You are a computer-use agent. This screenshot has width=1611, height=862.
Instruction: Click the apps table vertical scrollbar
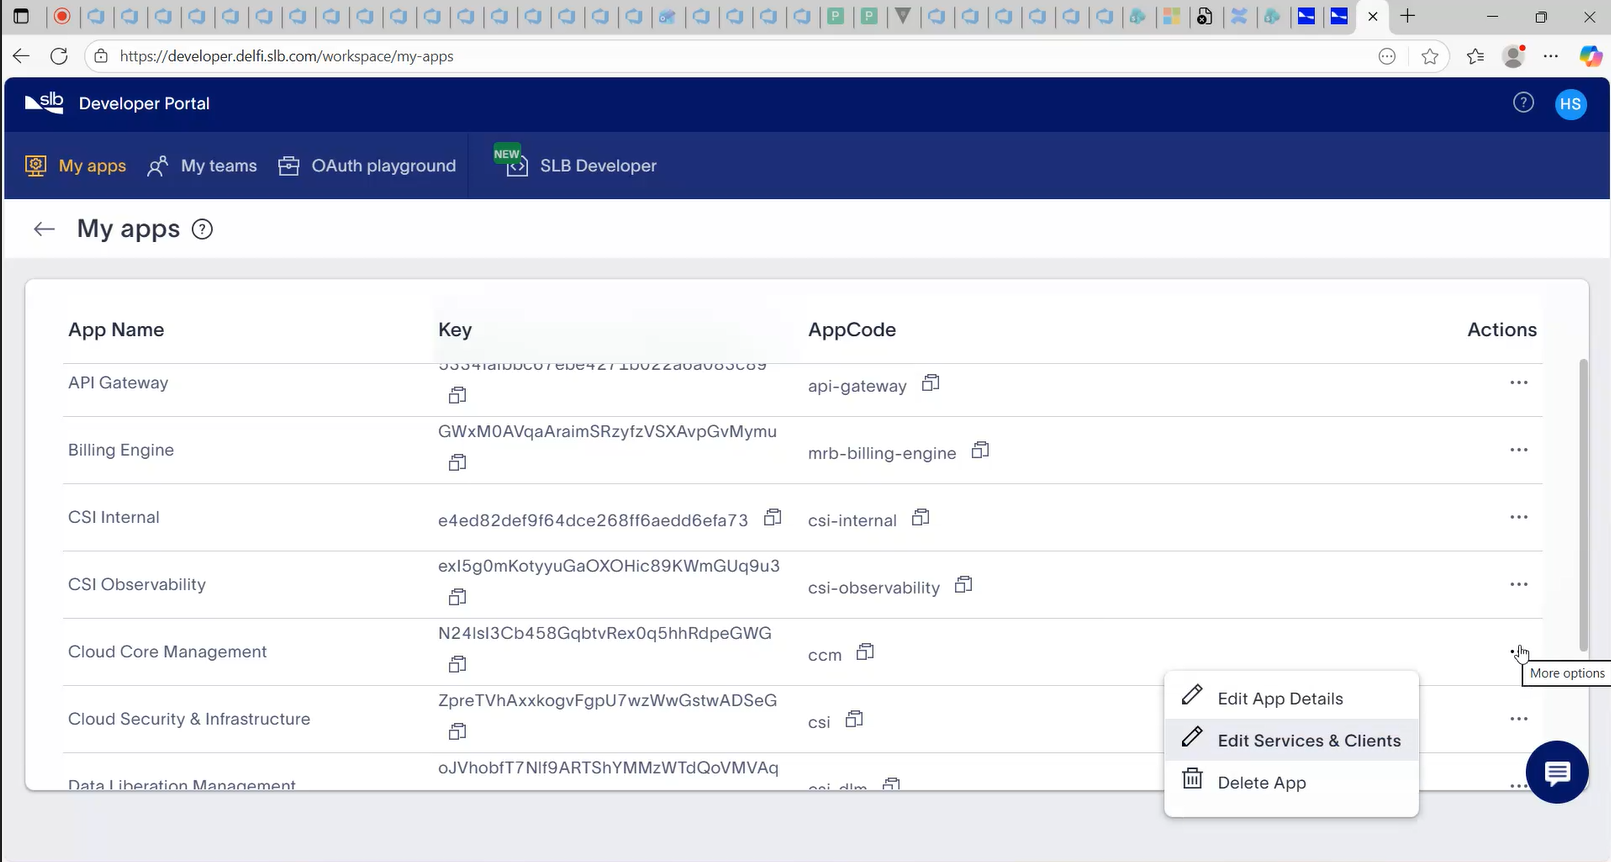pyautogui.click(x=1583, y=505)
